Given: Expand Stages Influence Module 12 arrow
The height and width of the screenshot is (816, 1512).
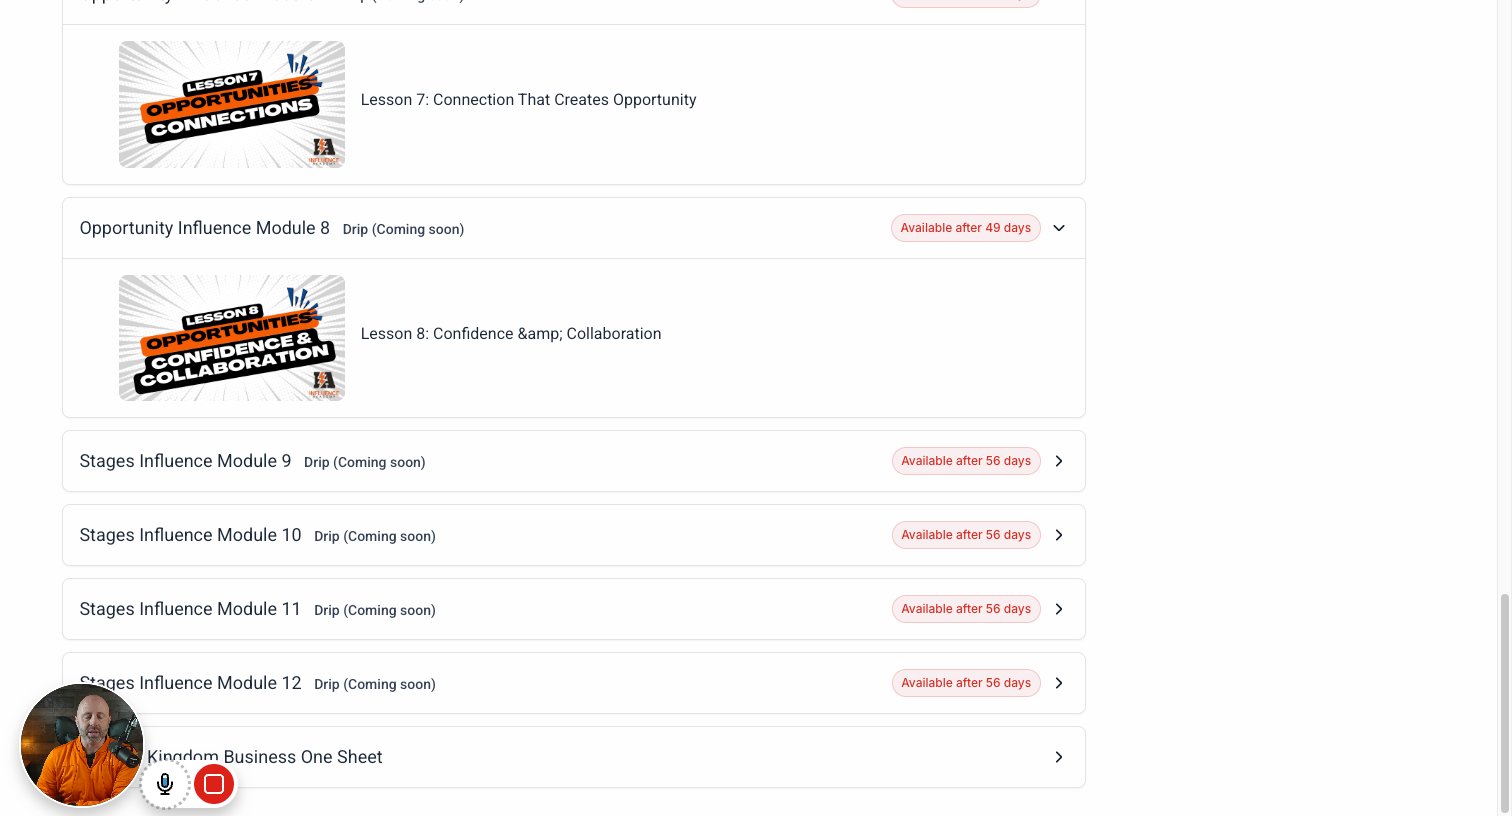Looking at the screenshot, I should [x=1059, y=683].
